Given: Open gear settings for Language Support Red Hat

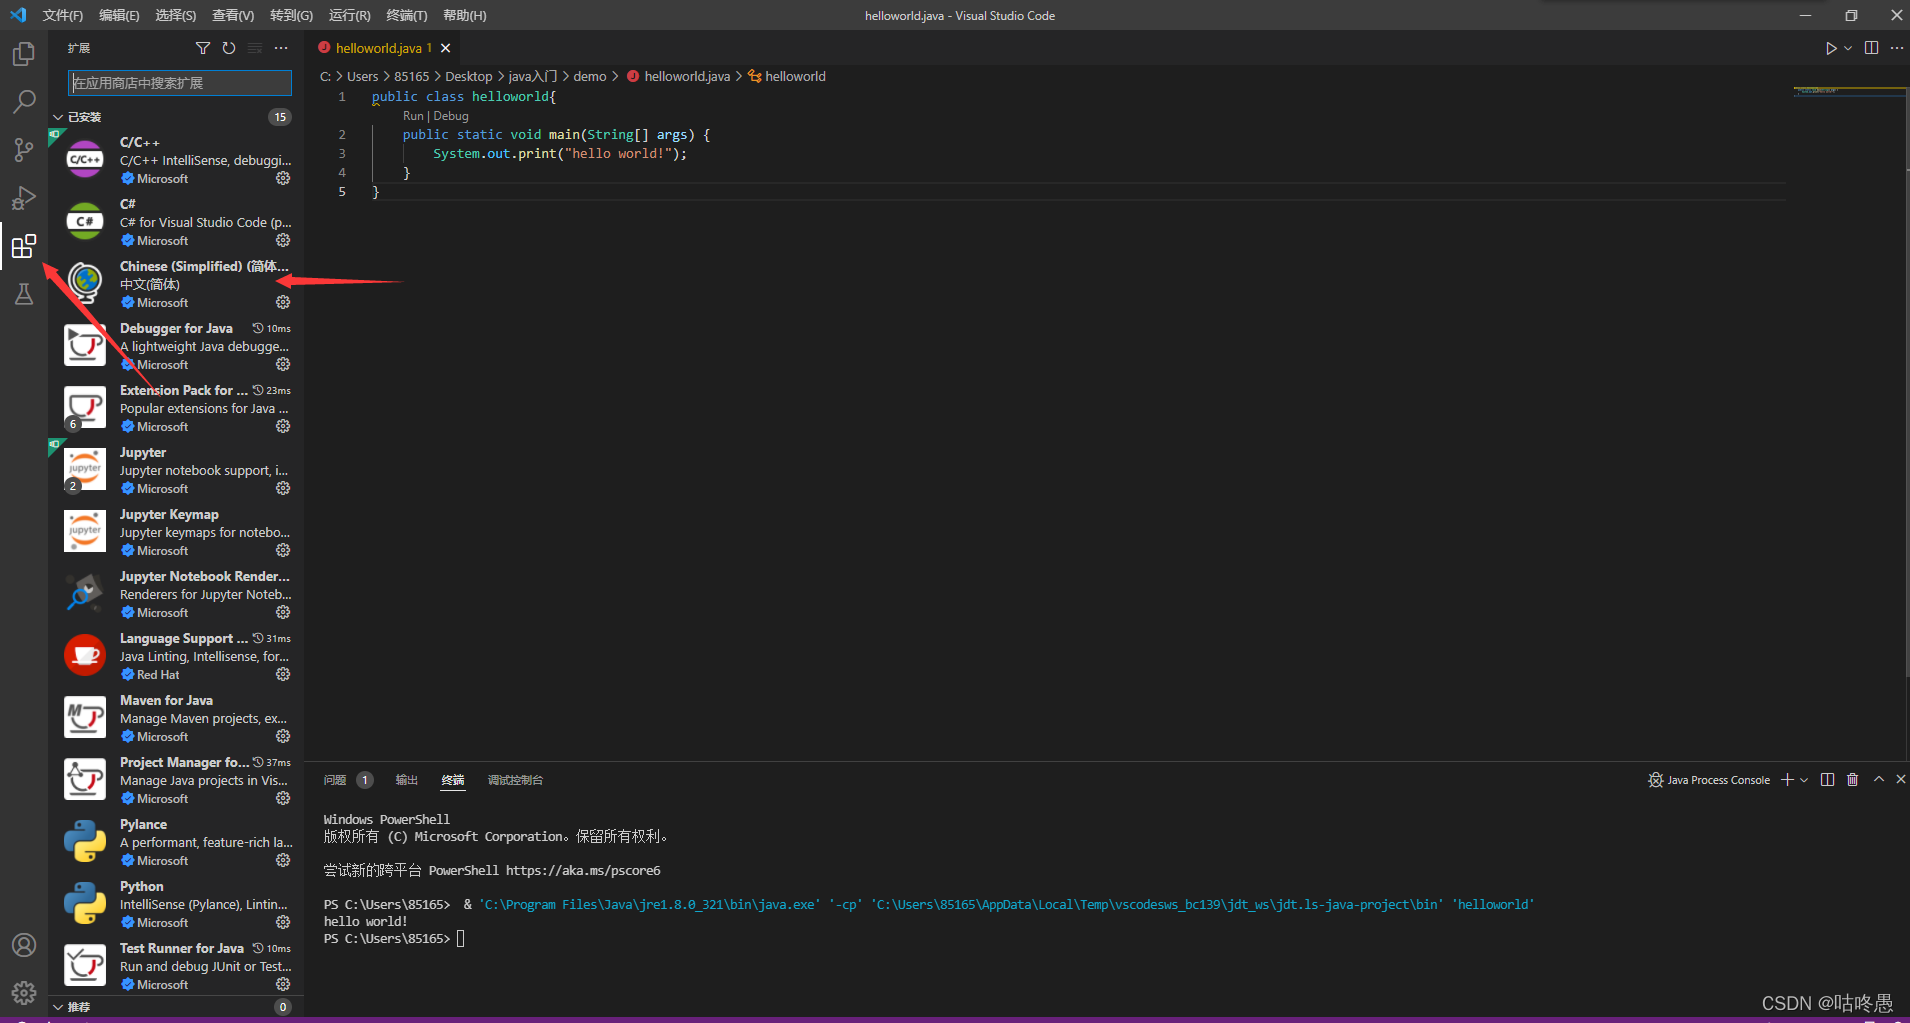Looking at the screenshot, I should tap(283, 674).
